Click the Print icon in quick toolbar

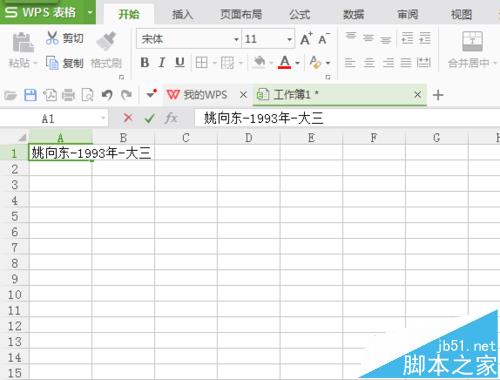point(68,95)
